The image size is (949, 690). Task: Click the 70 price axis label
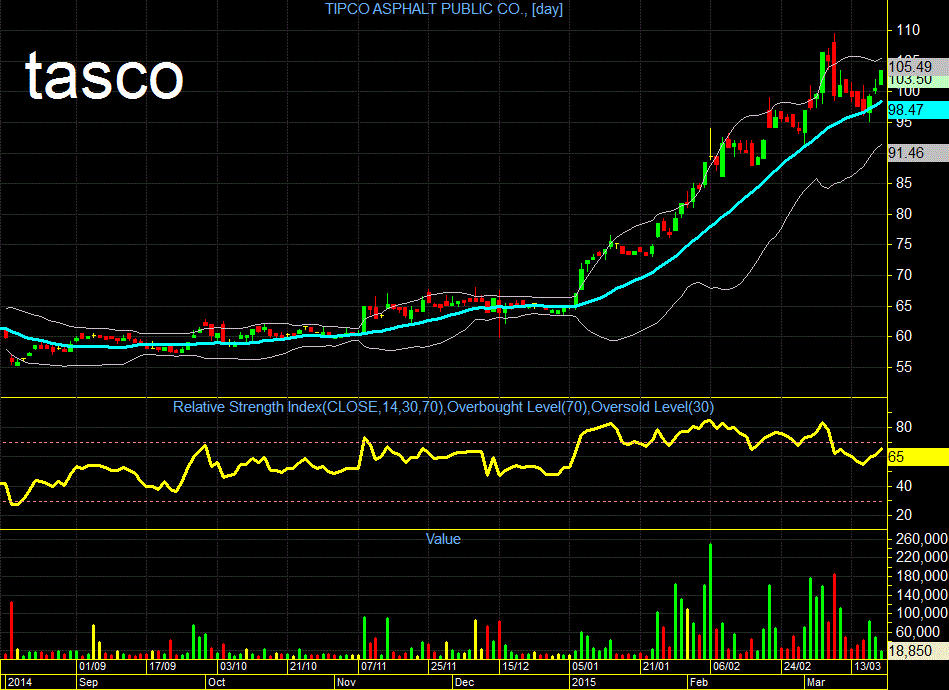[904, 275]
